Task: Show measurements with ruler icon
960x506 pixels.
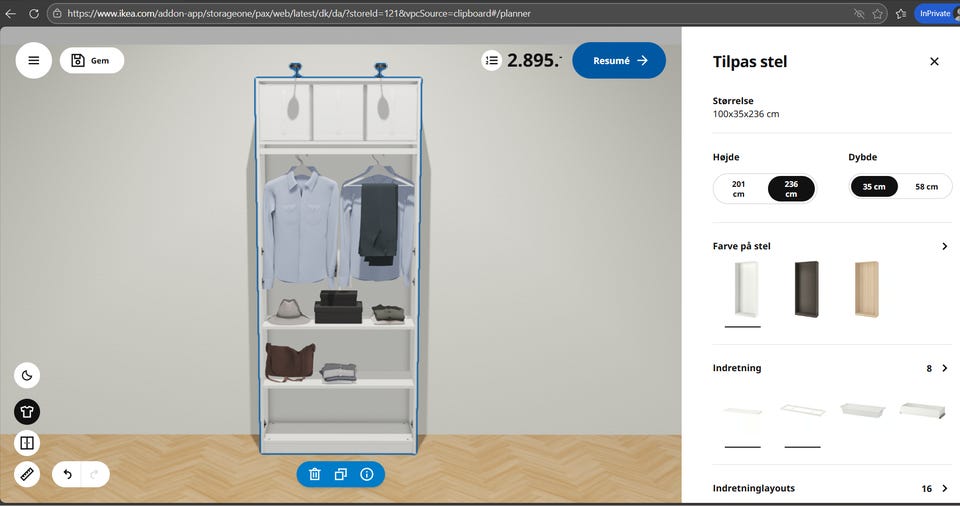Action: coord(27,474)
